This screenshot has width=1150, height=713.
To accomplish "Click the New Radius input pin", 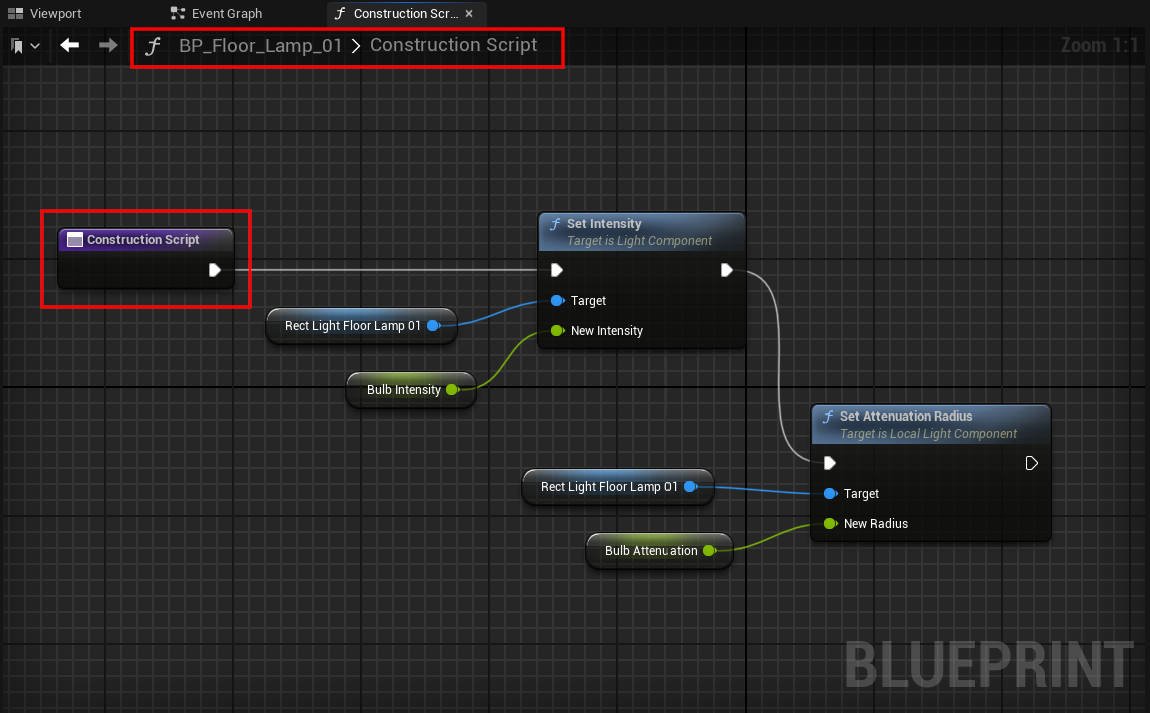I will tap(830, 524).
